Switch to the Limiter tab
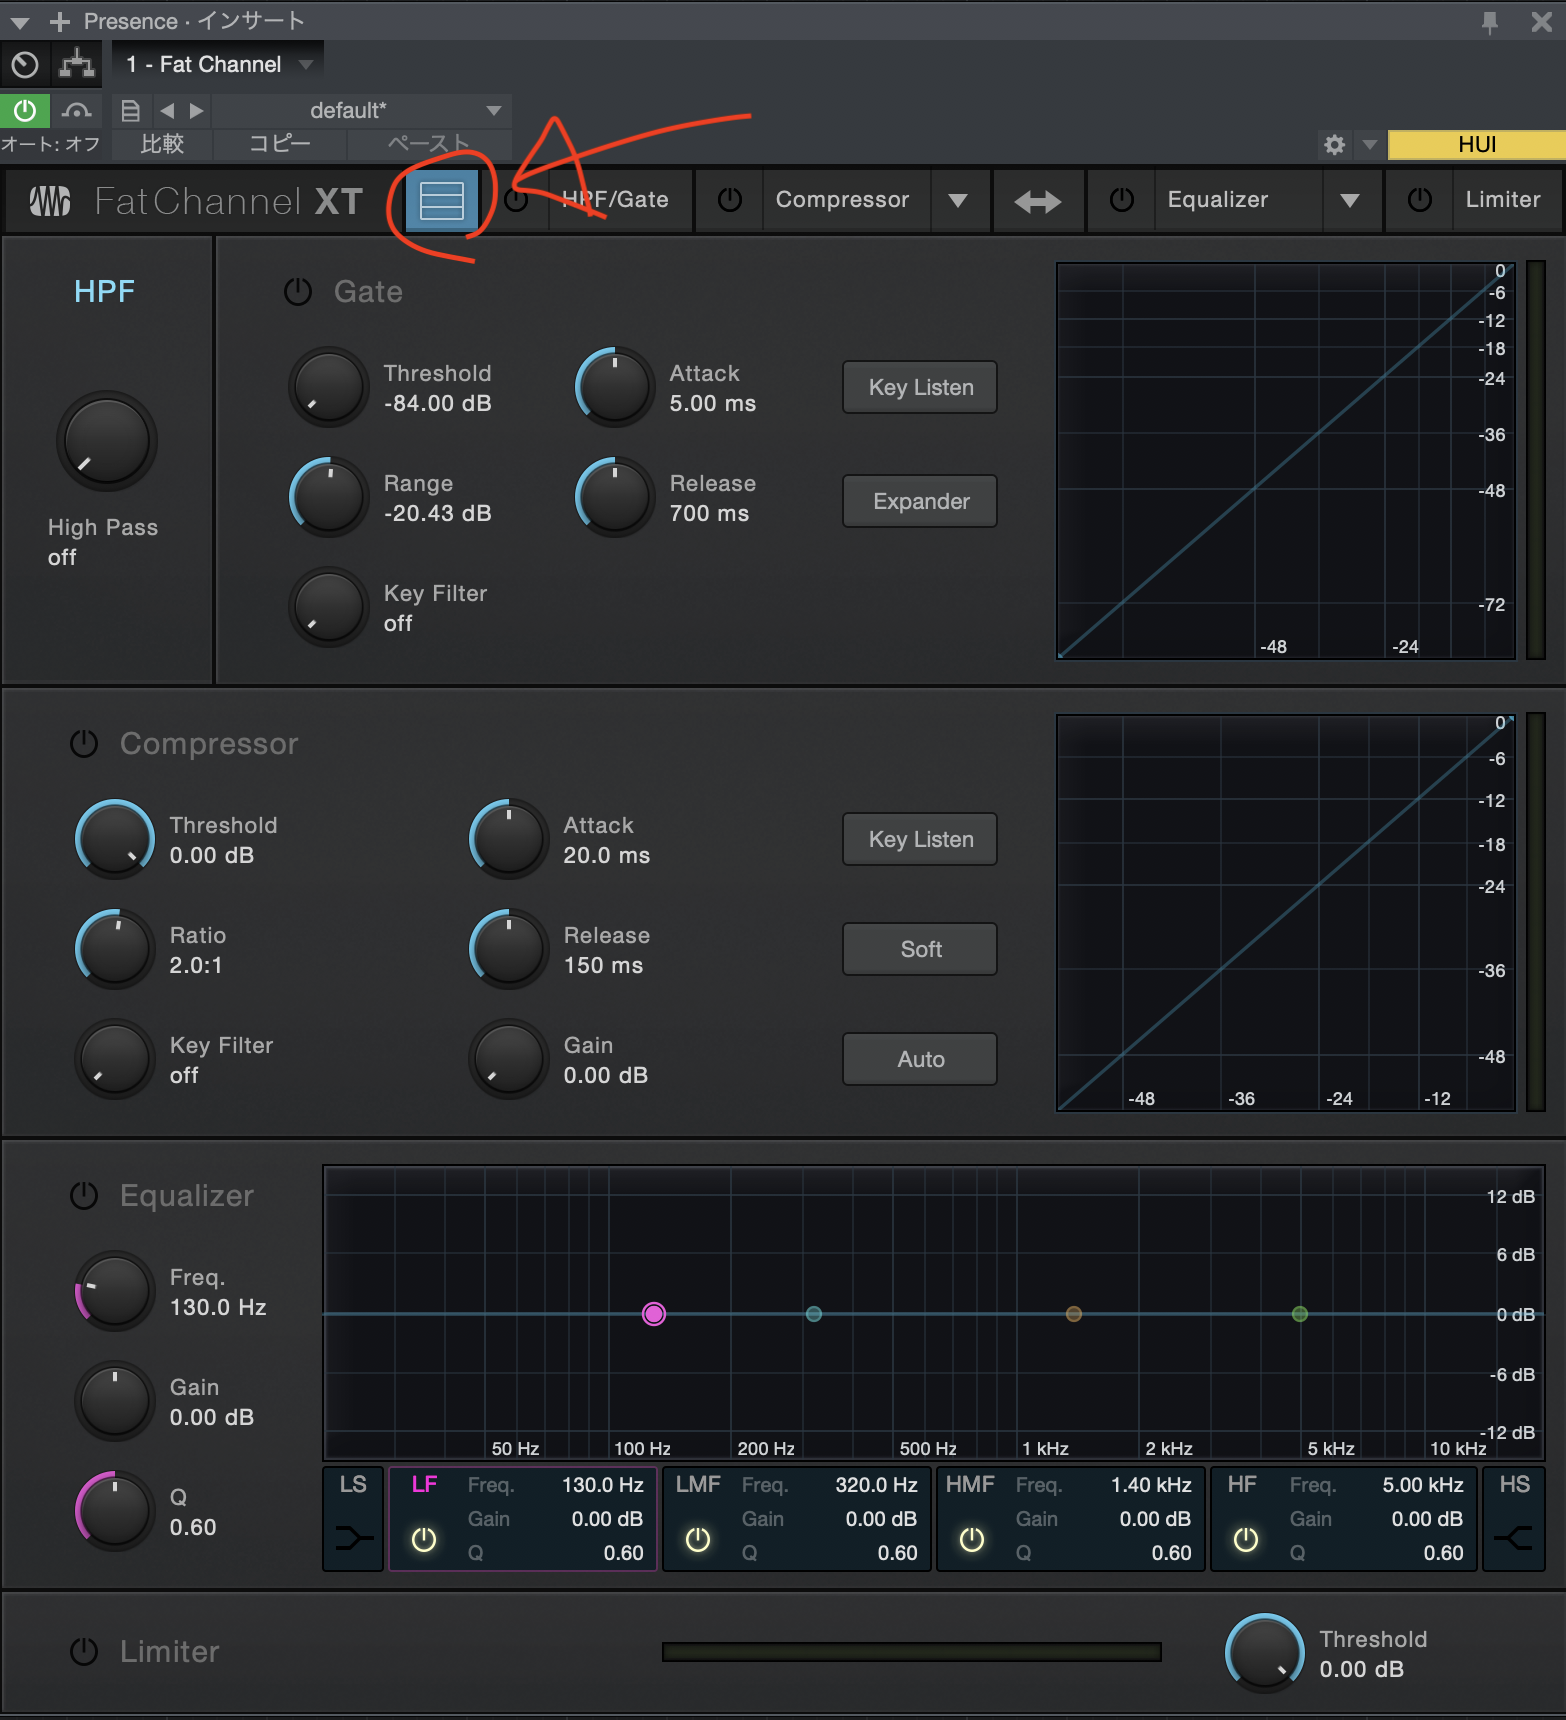The width and height of the screenshot is (1566, 1720). pos(1502,200)
